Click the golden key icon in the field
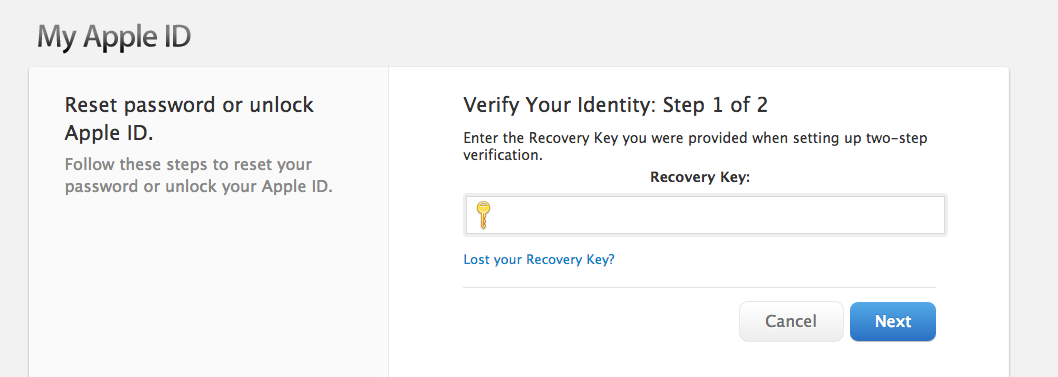1058x377 pixels. click(x=482, y=215)
